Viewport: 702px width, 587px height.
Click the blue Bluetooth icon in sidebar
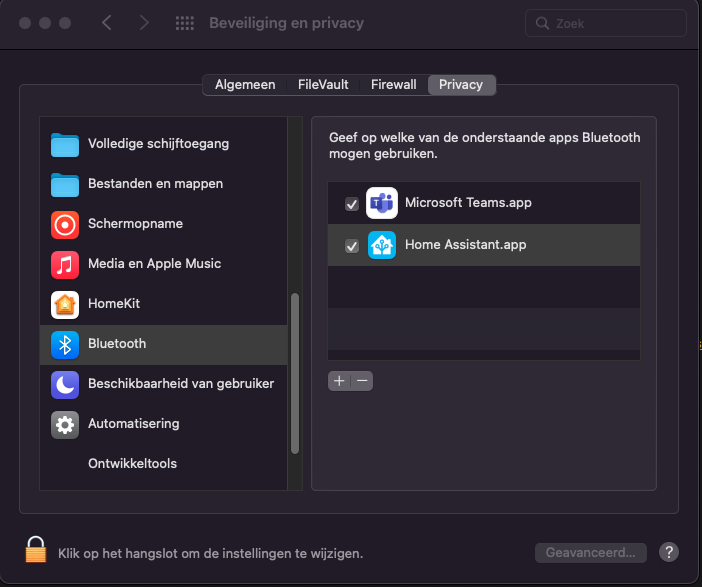coord(65,345)
